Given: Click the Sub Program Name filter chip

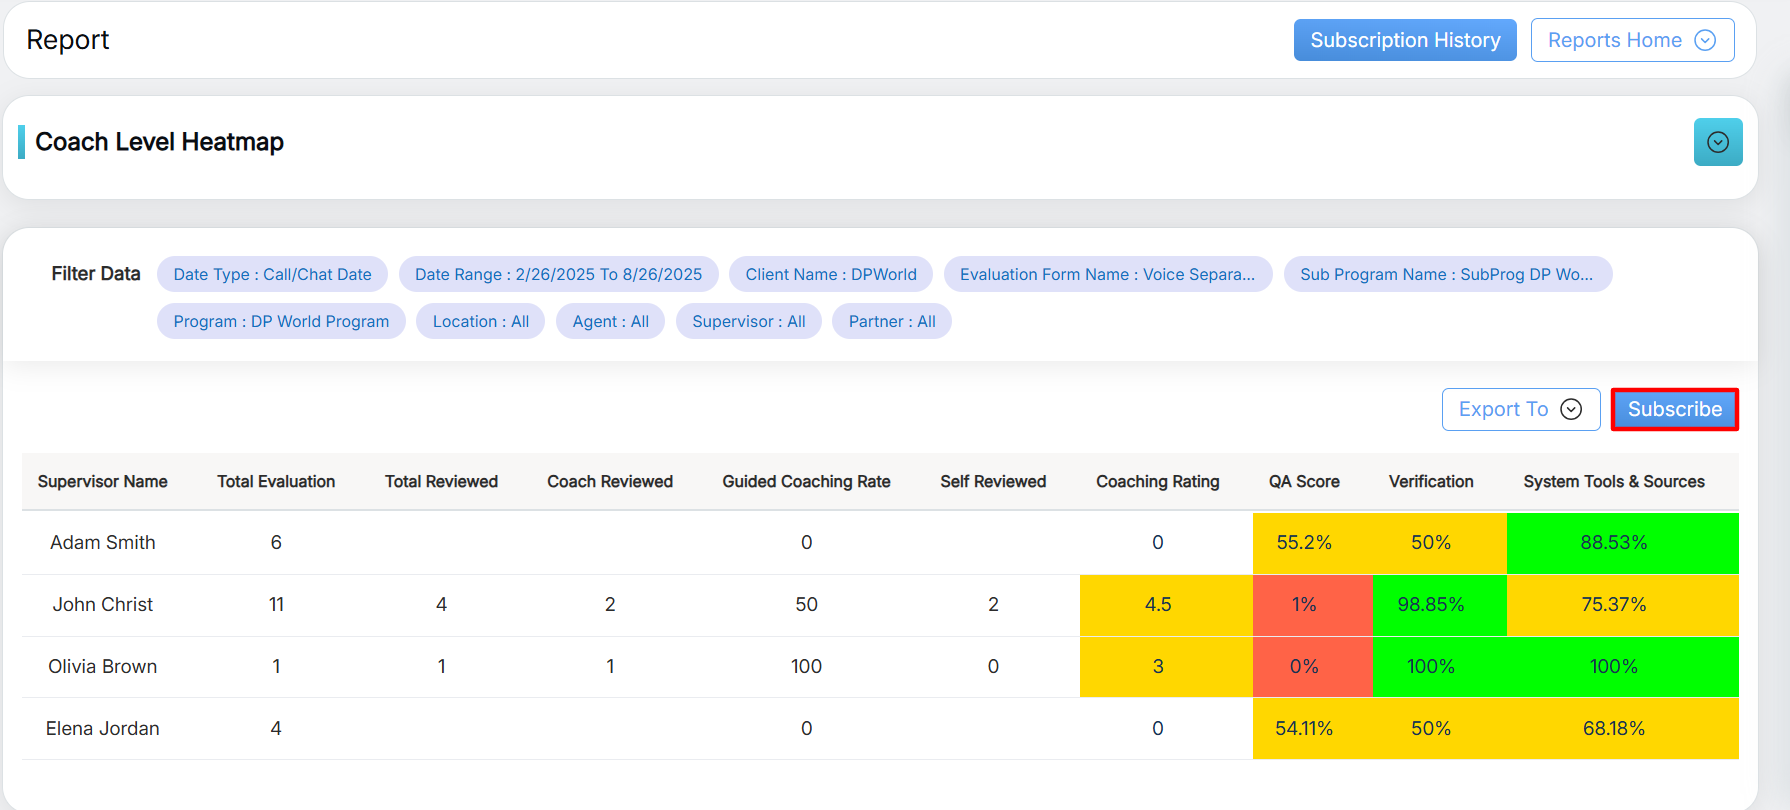Looking at the screenshot, I should pos(1446,274).
